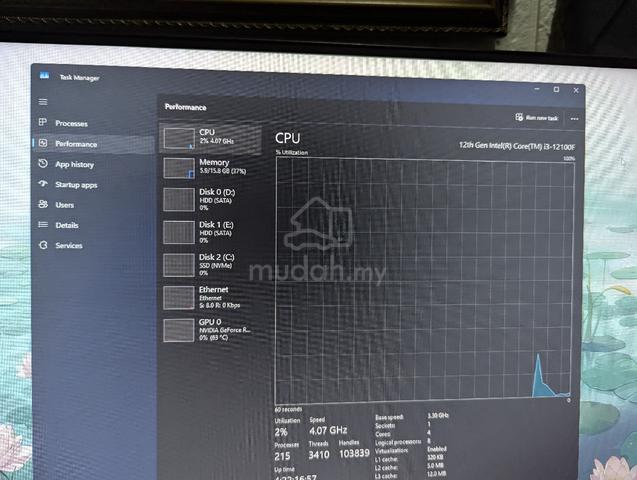
Task: Click the CPU utilization graph area
Action: click(x=424, y=280)
